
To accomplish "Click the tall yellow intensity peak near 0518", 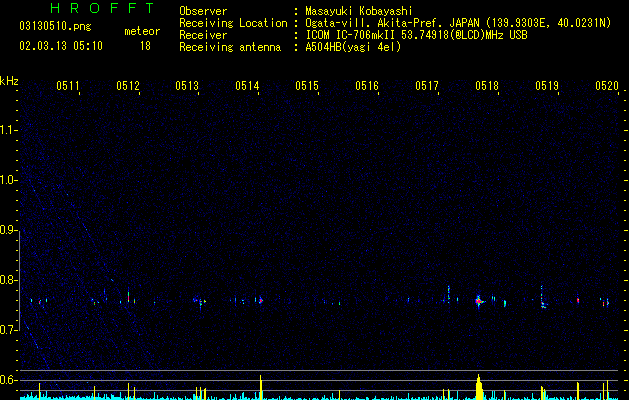I will click(479, 386).
